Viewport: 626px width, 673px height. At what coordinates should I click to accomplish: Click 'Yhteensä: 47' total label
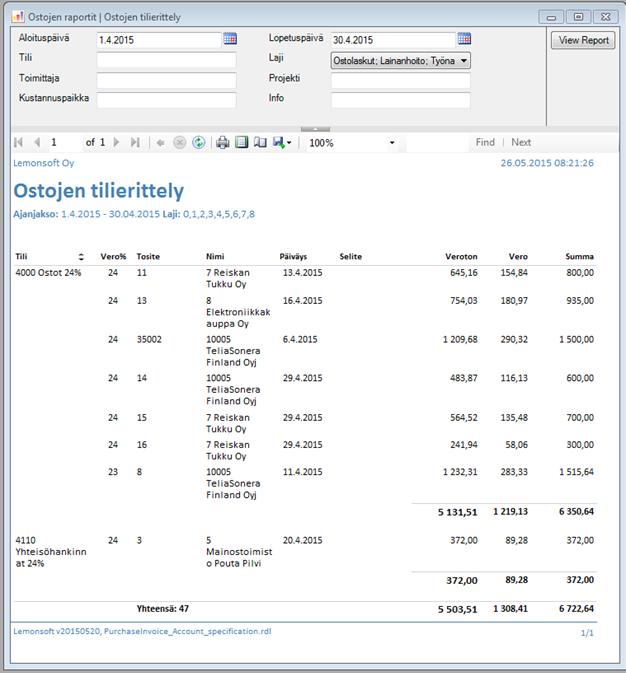[x=163, y=609]
